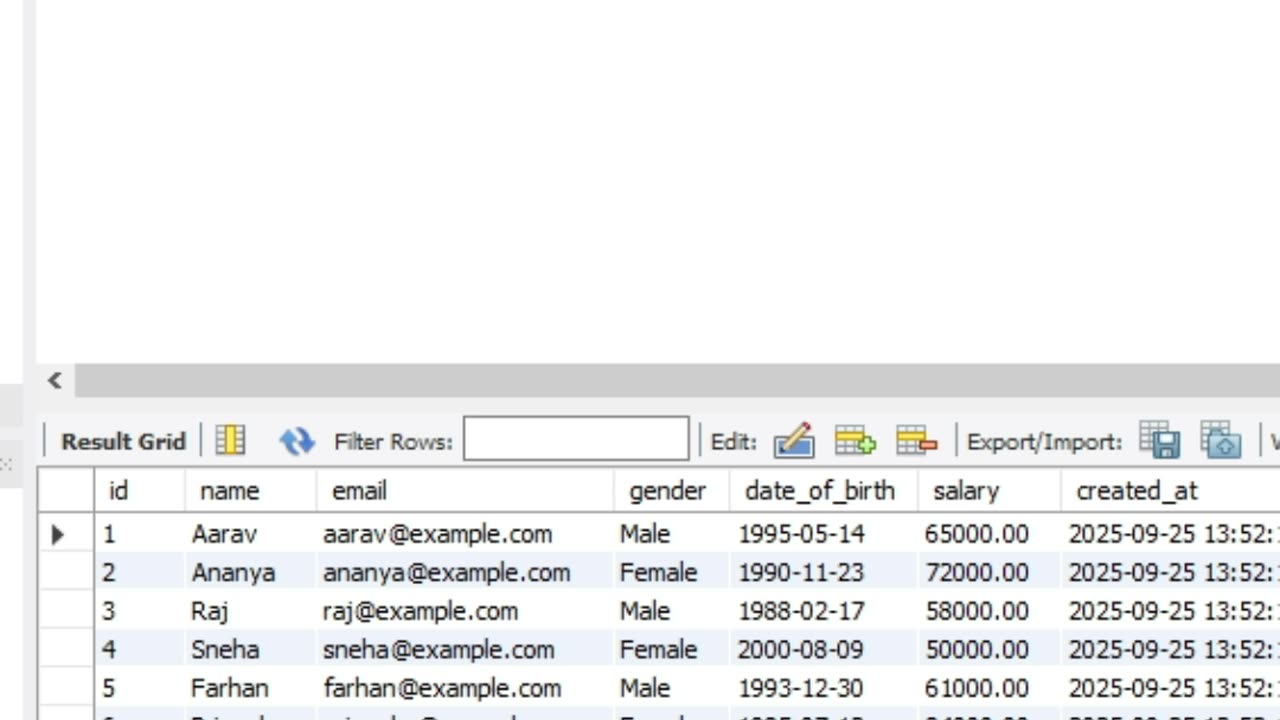This screenshot has width=1280, height=720.
Task: Sort by the id column header
Action: click(140, 491)
